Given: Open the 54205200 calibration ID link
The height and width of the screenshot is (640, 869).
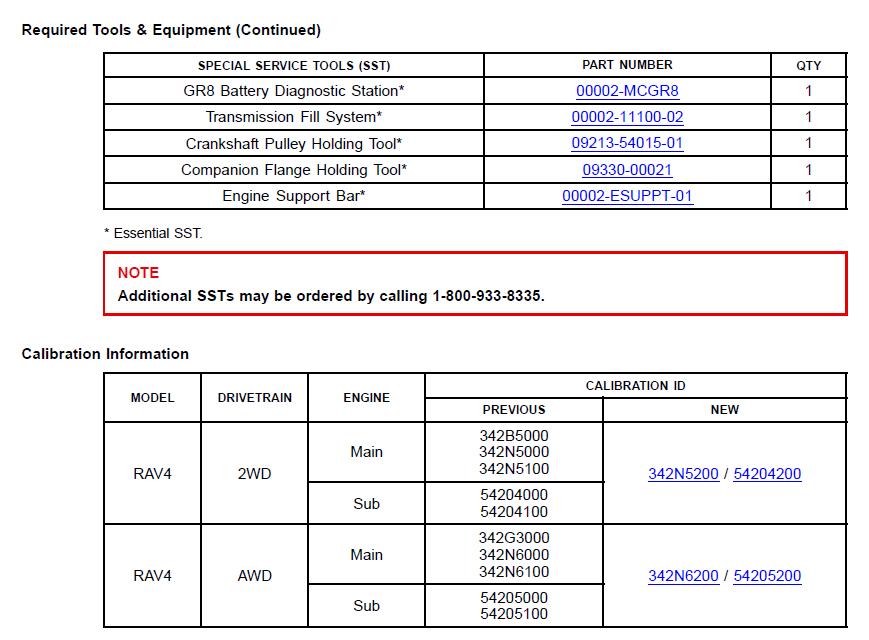Looking at the screenshot, I should [x=767, y=576].
